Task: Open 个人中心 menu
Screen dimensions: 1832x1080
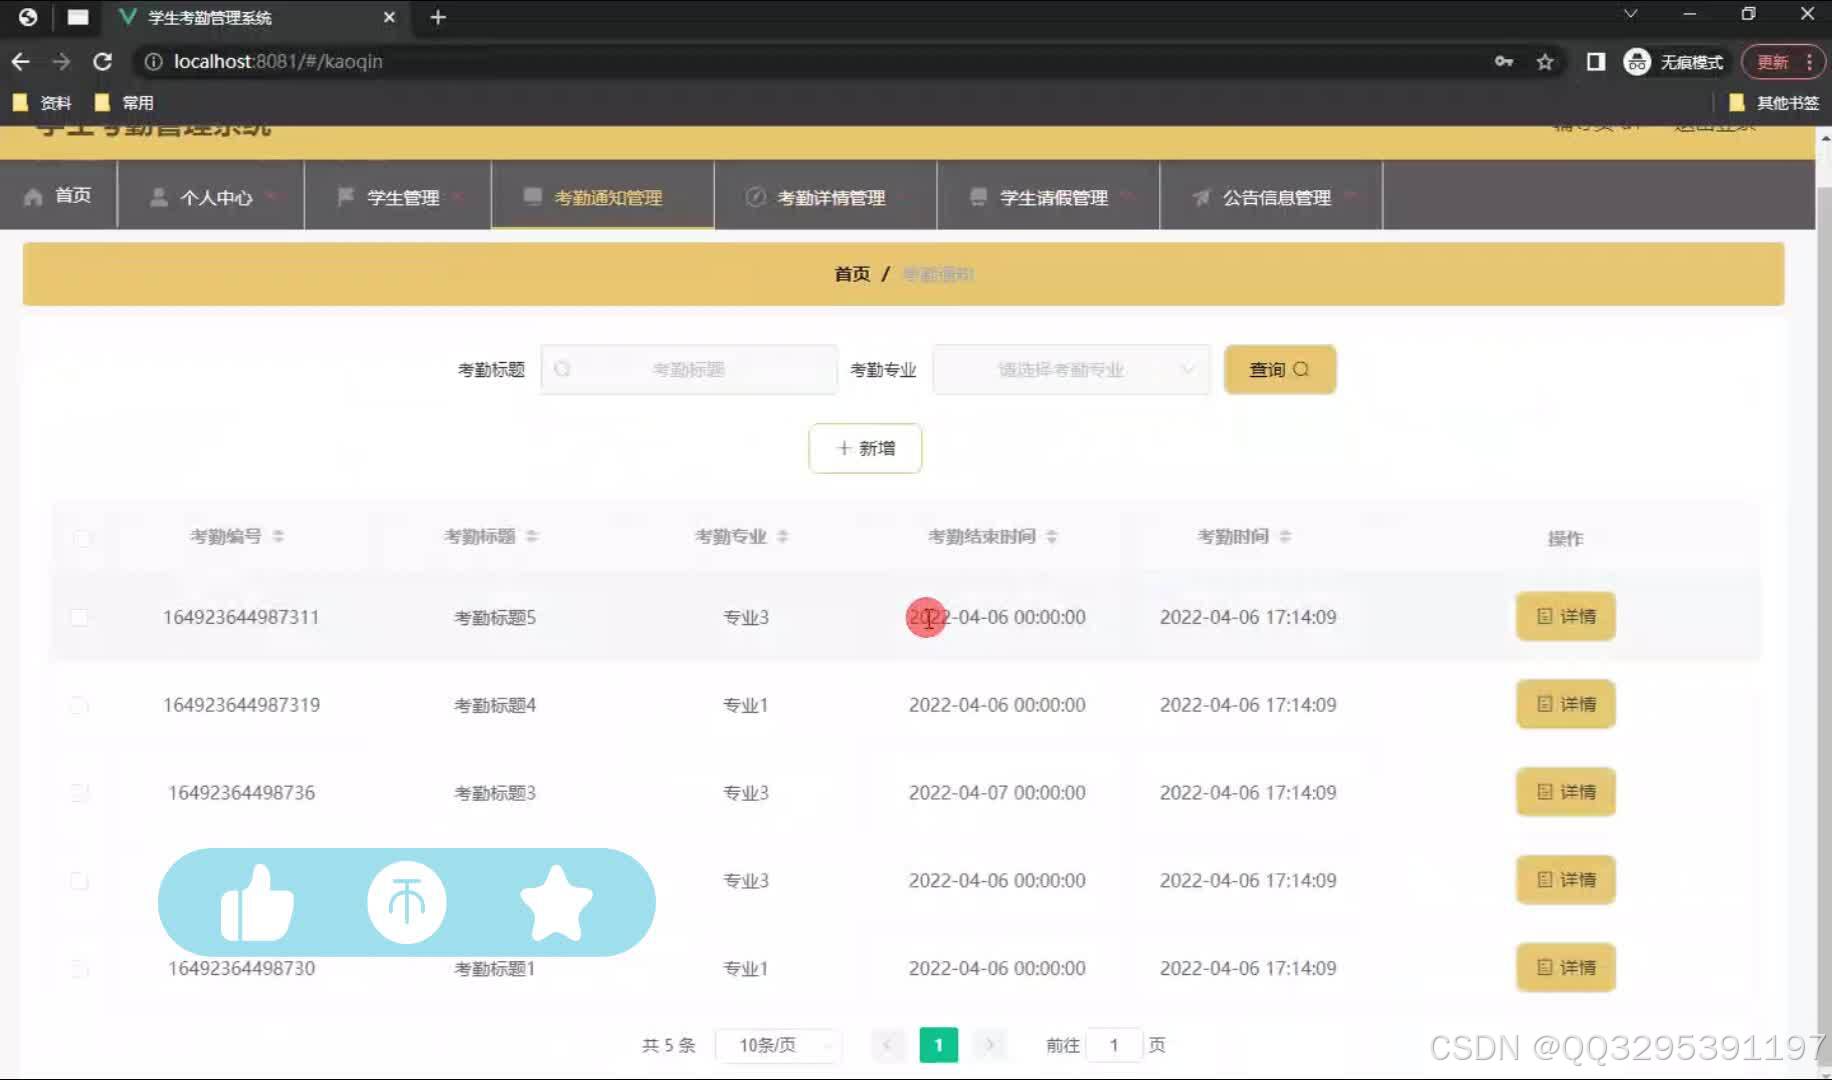Action: [211, 196]
